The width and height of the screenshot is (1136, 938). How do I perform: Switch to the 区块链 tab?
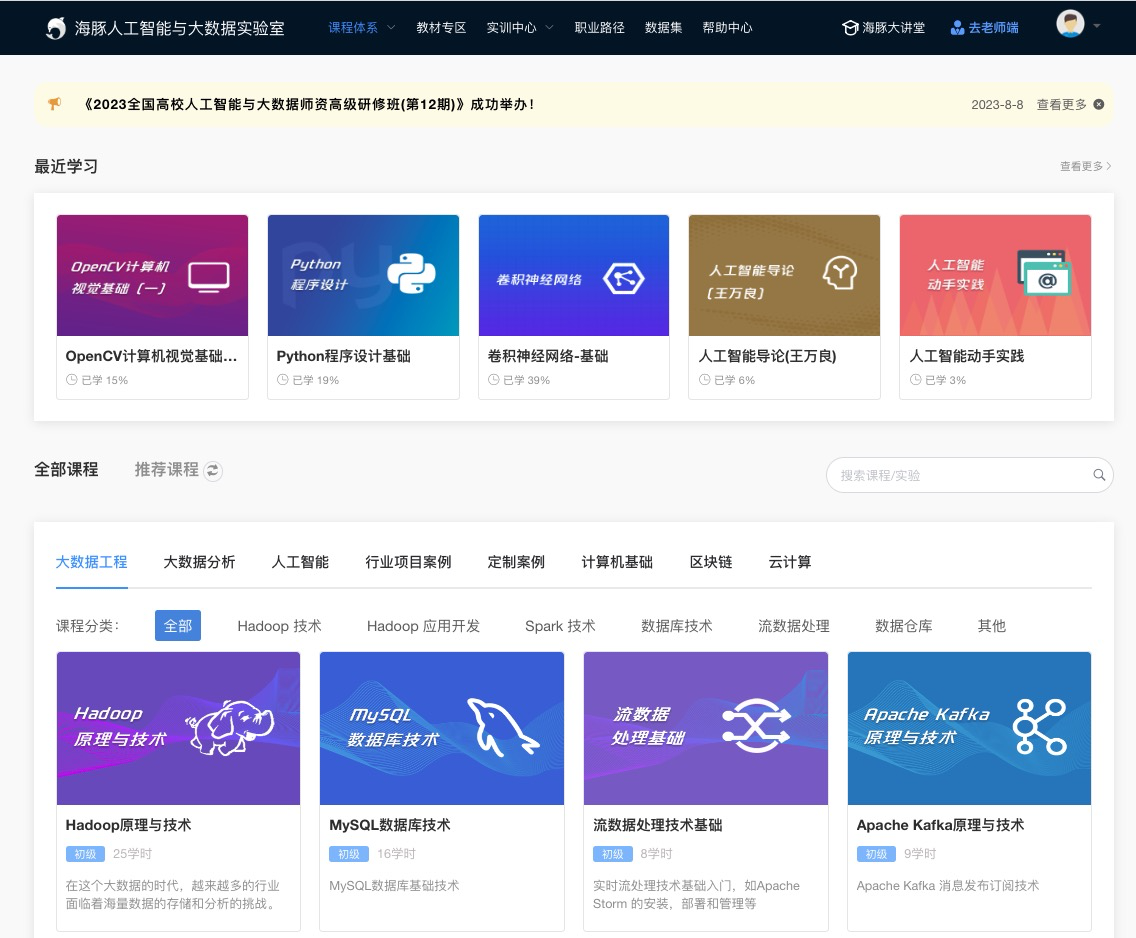pyautogui.click(x=711, y=562)
